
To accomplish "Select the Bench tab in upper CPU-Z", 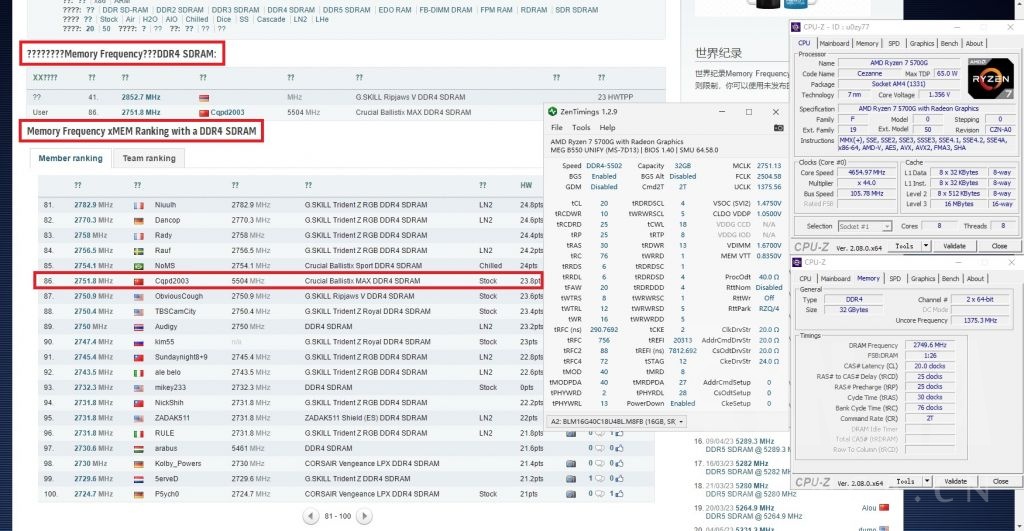I will pos(950,43).
